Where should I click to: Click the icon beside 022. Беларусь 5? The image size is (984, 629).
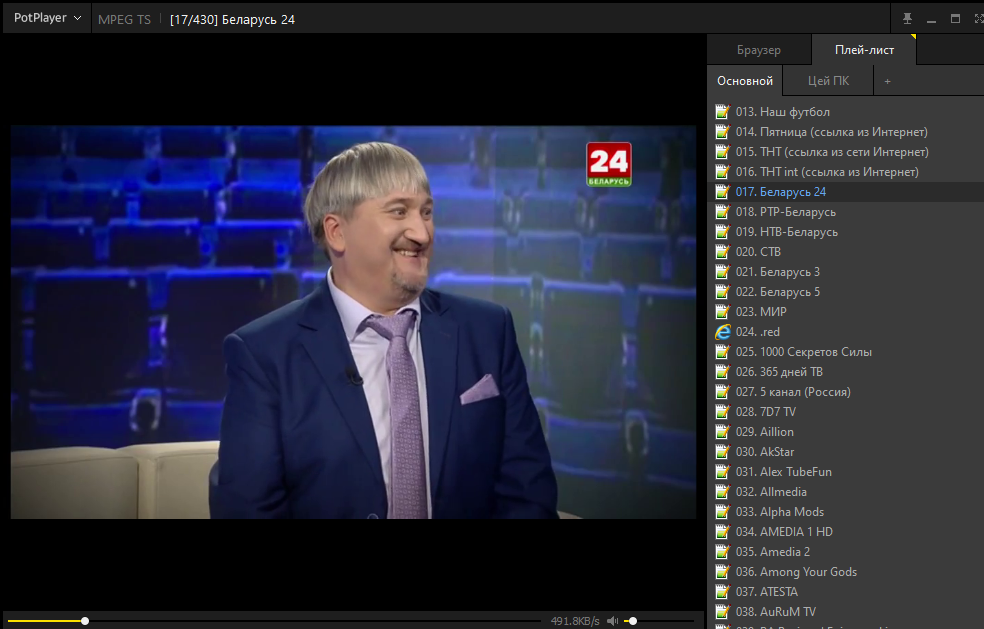[723, 292]
